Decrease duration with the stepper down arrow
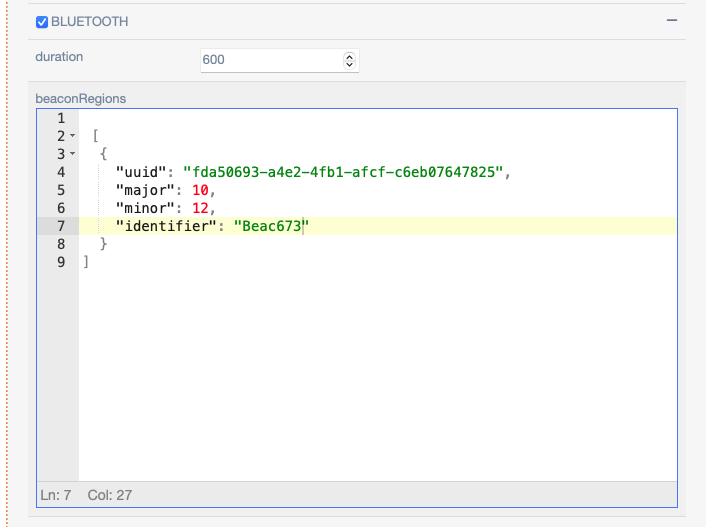This screenshot has width=706, height=527. pos(349,65)
